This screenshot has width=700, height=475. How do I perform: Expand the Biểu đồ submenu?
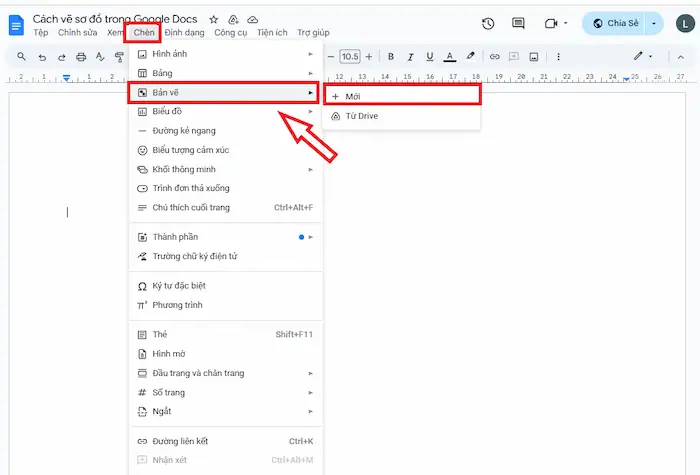(x=225, y=112)
